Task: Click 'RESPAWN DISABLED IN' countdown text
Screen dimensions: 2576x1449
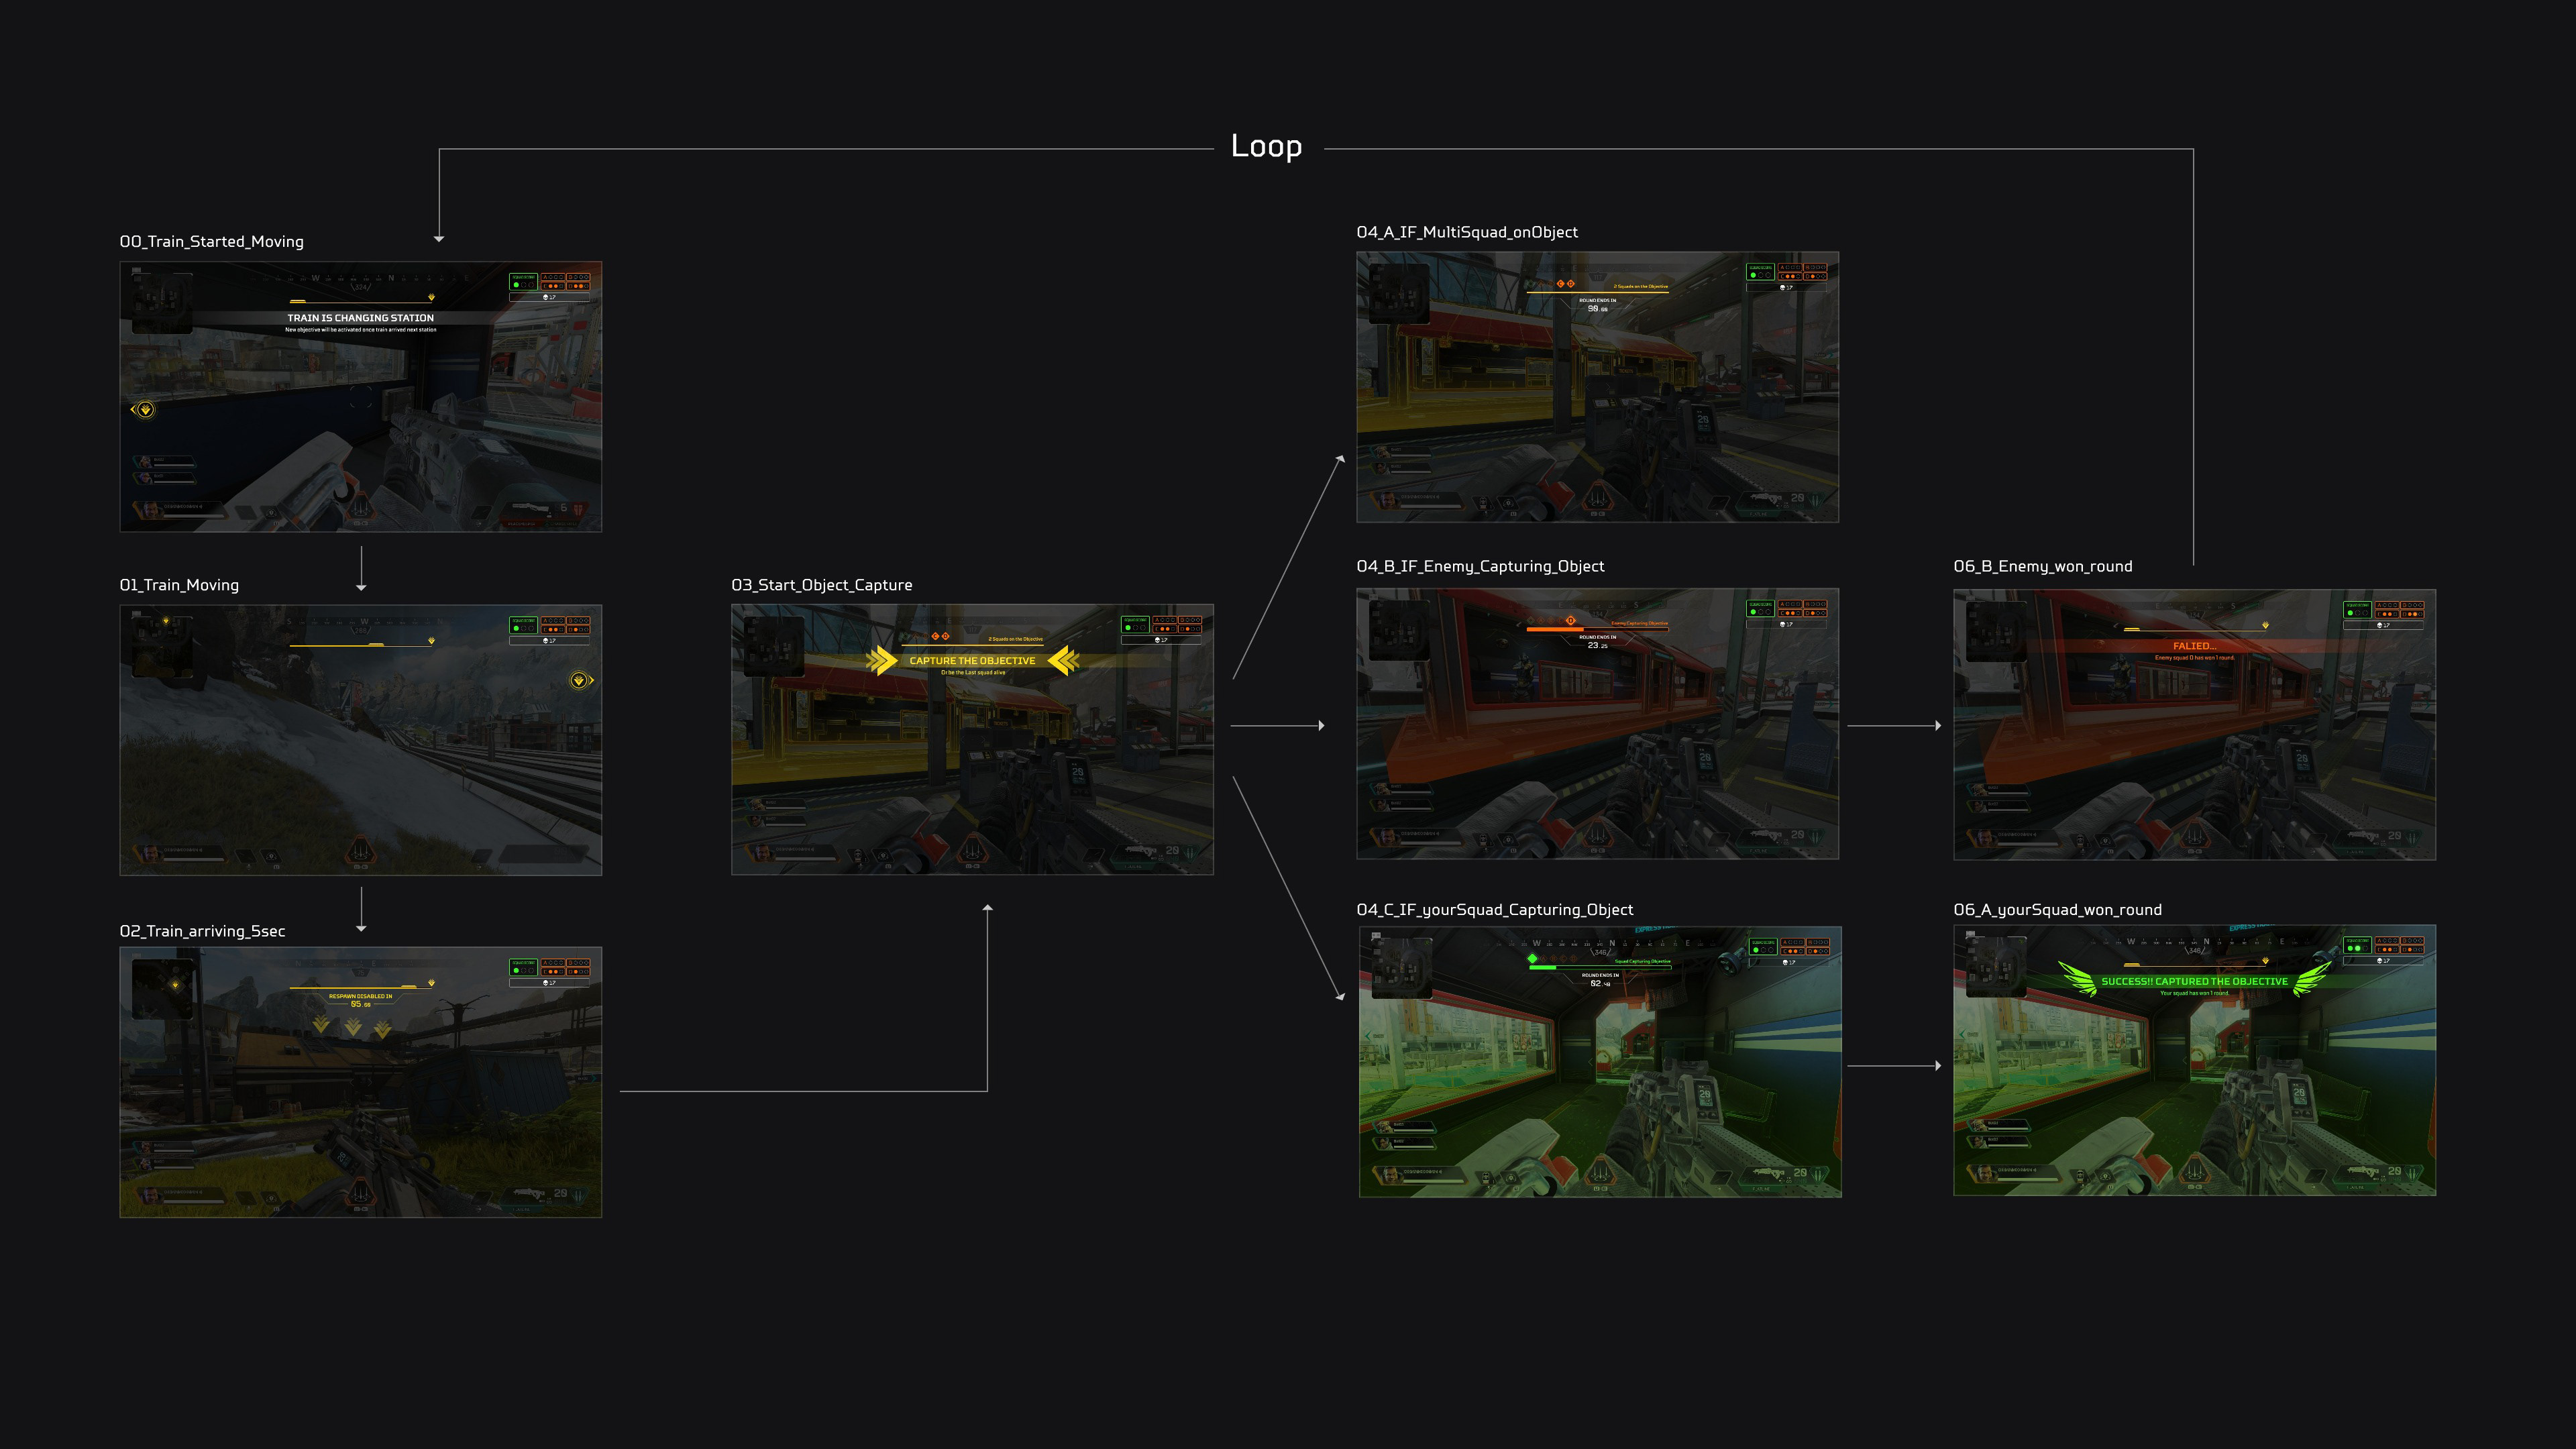Action: point(360,996)
